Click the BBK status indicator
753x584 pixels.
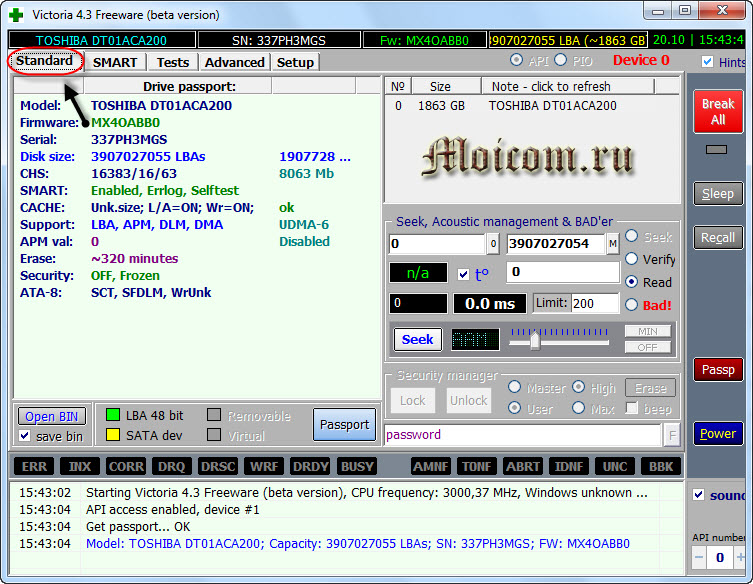[662, 466]
